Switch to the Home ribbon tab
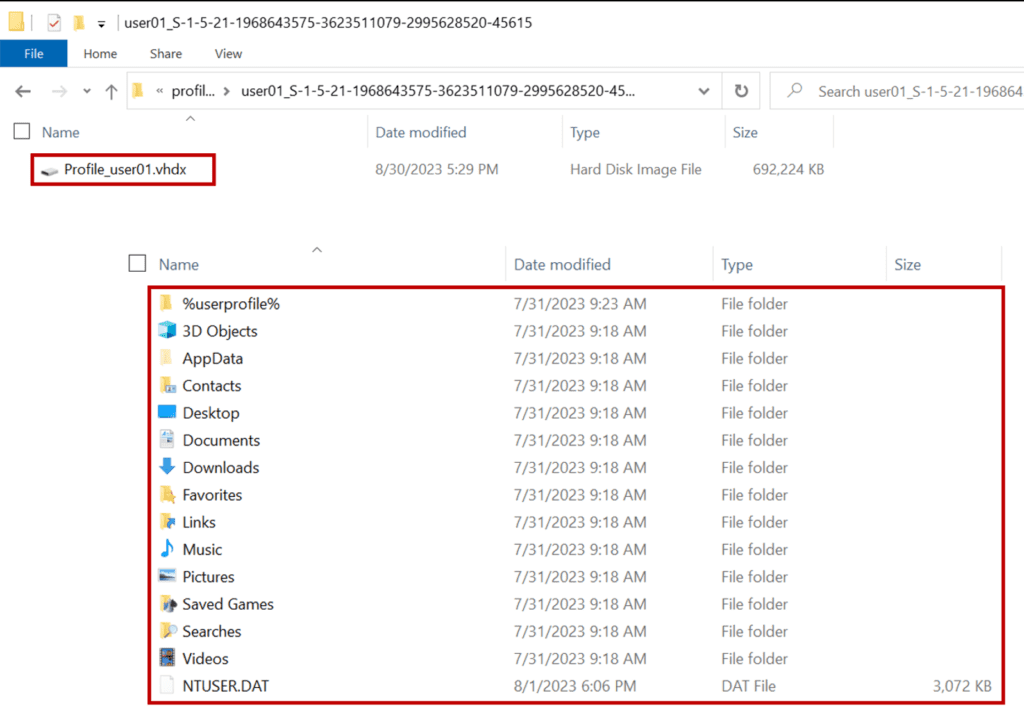The width and height of the screenshot is (1024, 725). click(100, 53)
